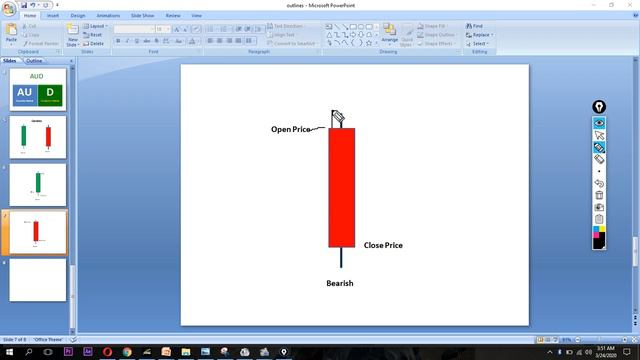The width and height of the screenshot is (640, 360).
Task: Open the font color picker
Action: (x=192, y=41)
